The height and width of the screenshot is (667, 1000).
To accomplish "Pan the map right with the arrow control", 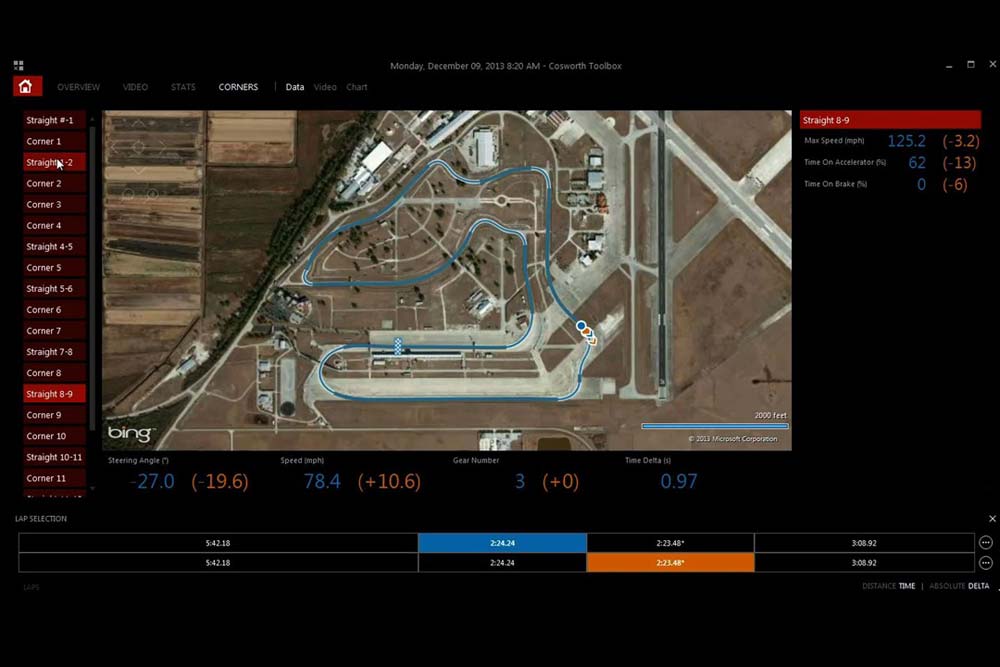I will 163,147.
